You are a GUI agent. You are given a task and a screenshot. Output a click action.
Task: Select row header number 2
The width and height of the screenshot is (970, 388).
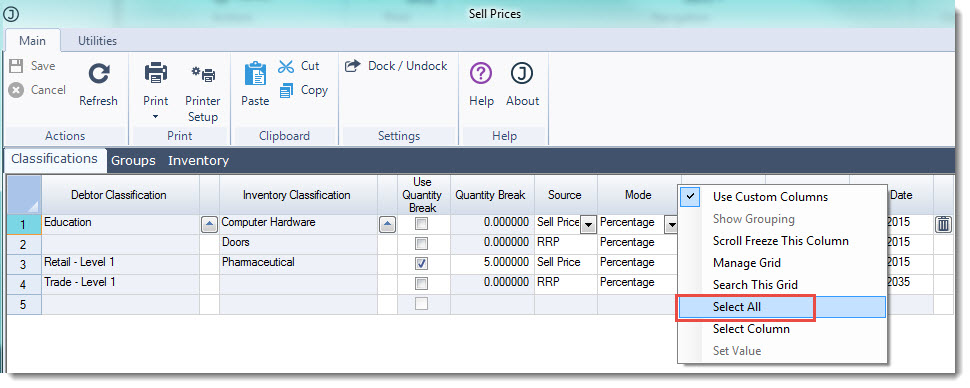[24, 244]
